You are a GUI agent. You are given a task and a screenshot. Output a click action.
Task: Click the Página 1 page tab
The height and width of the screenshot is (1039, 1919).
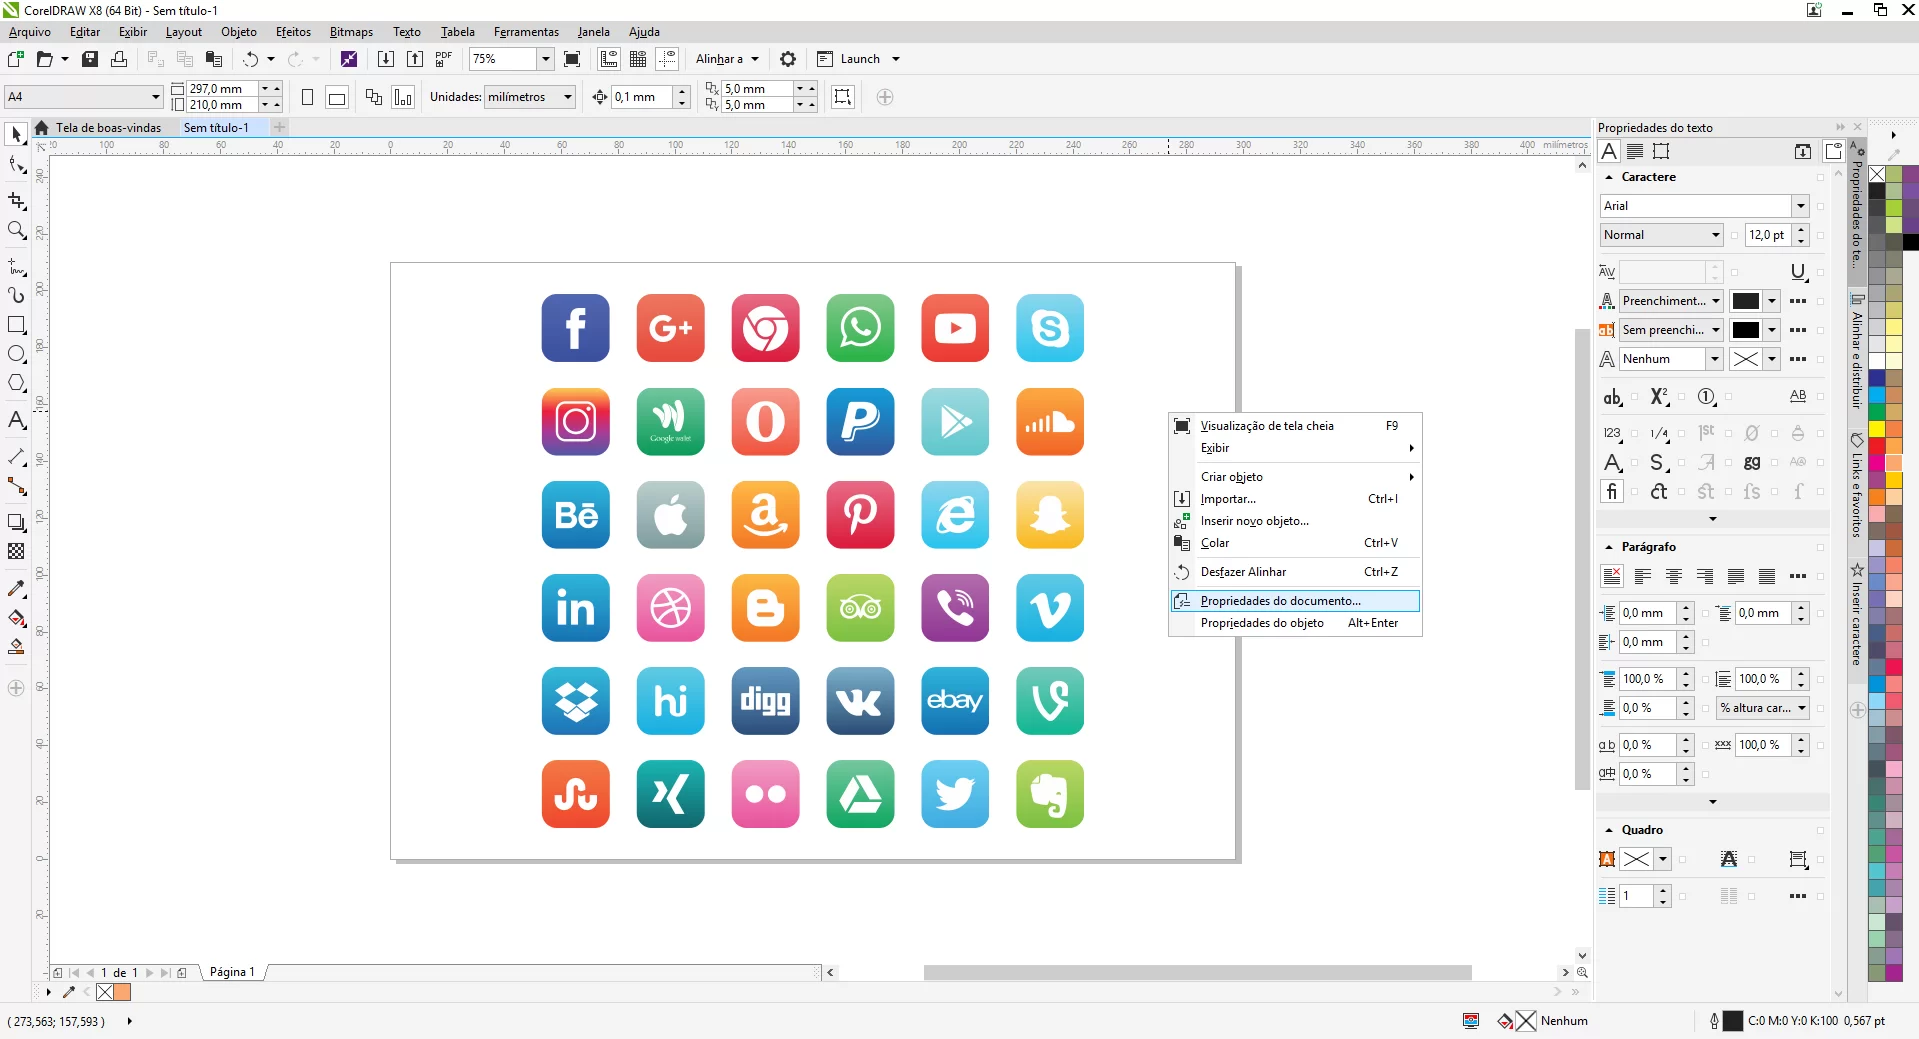232,972
